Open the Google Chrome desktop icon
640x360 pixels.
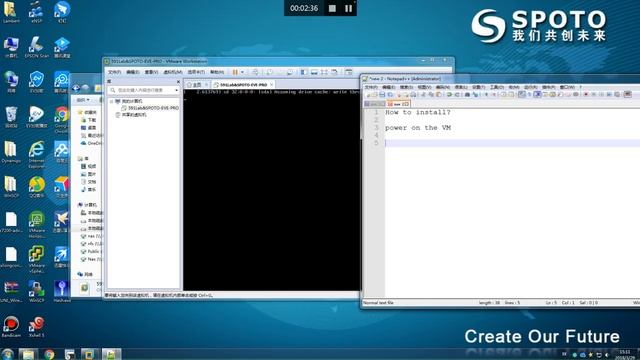click(x=62, y=120)
